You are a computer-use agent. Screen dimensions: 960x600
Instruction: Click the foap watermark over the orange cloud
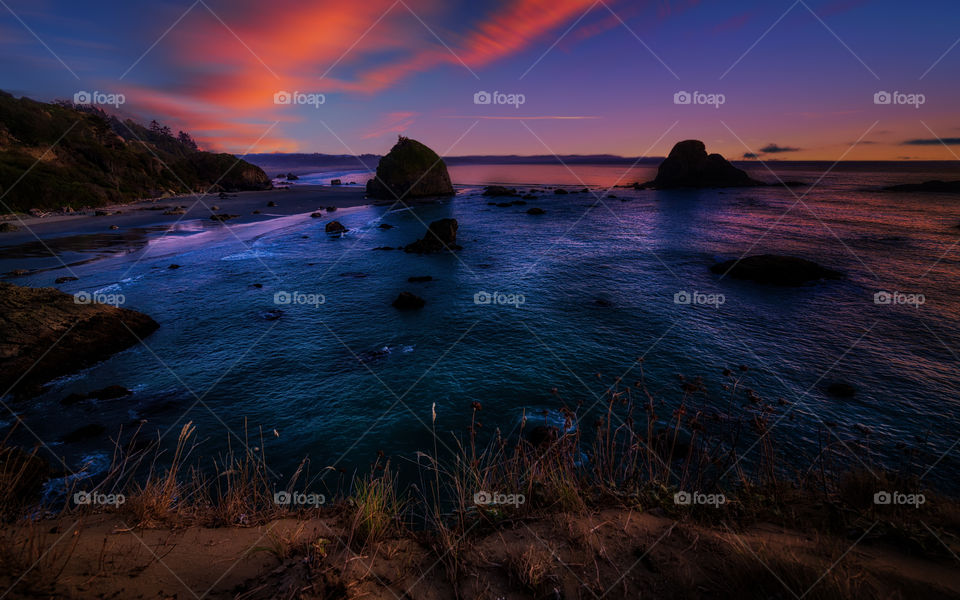tap(299, 99)
